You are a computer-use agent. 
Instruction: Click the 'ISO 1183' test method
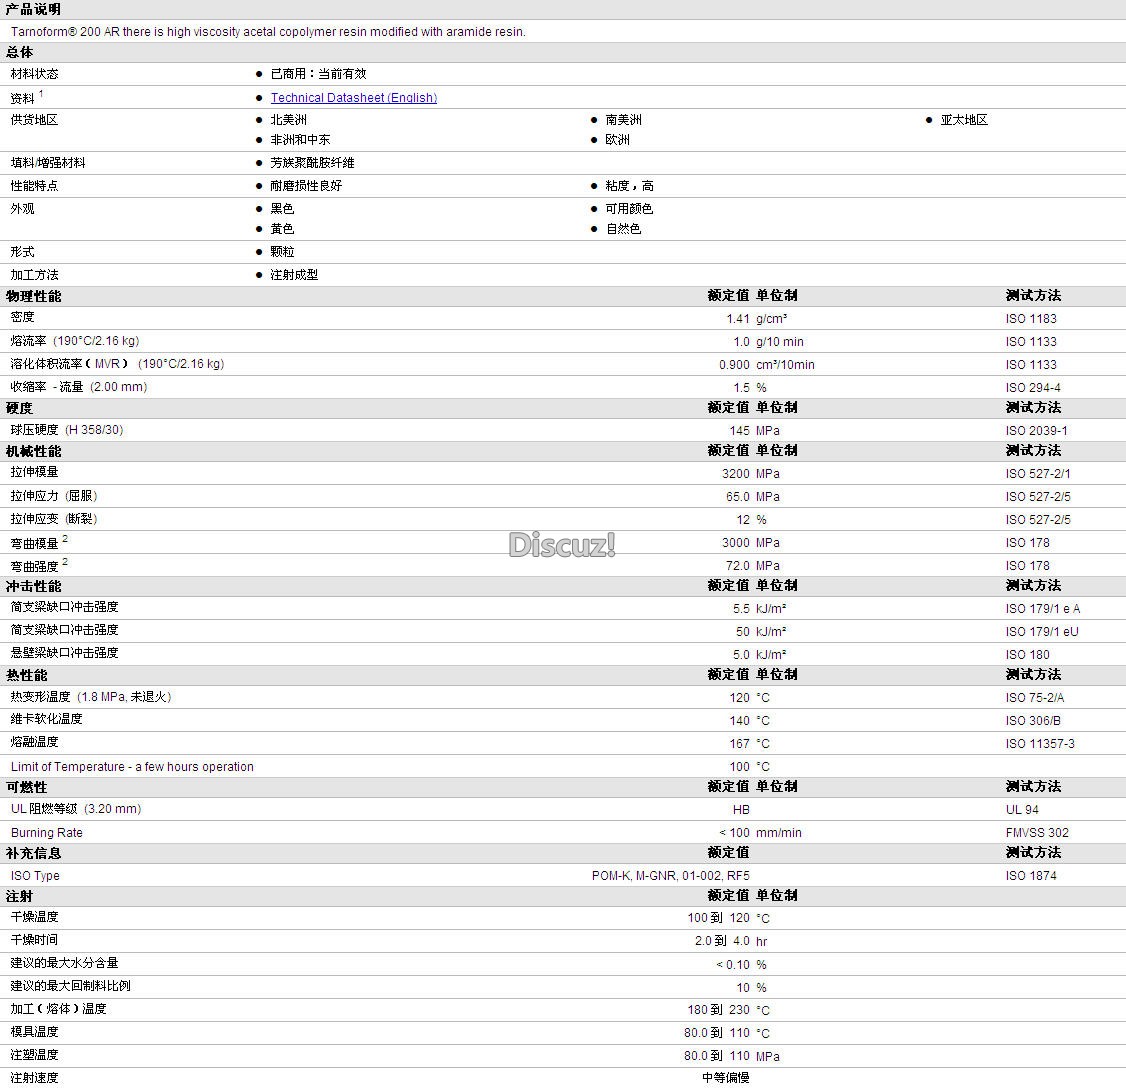[1030, 319]
